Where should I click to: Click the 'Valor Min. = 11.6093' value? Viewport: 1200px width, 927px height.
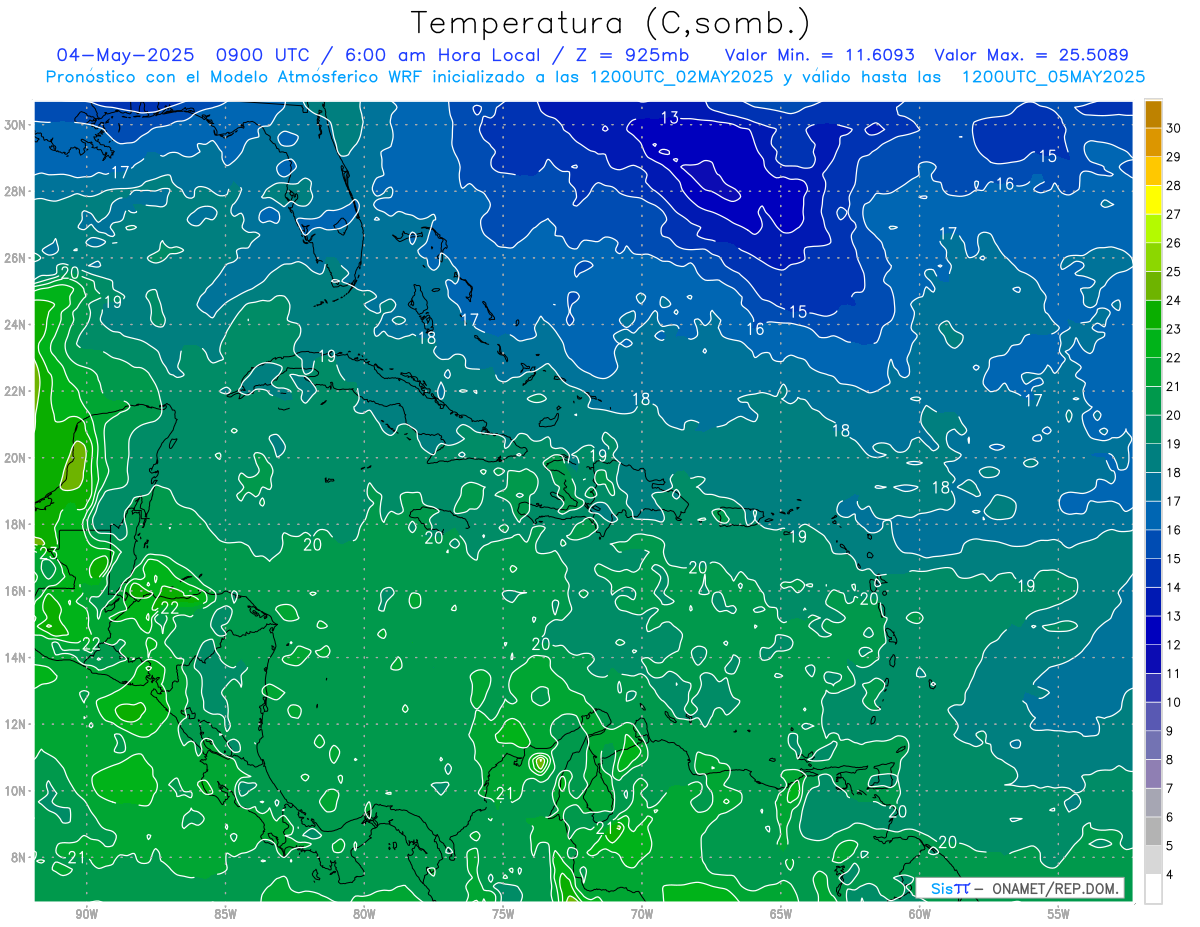(x=820, y=55)
